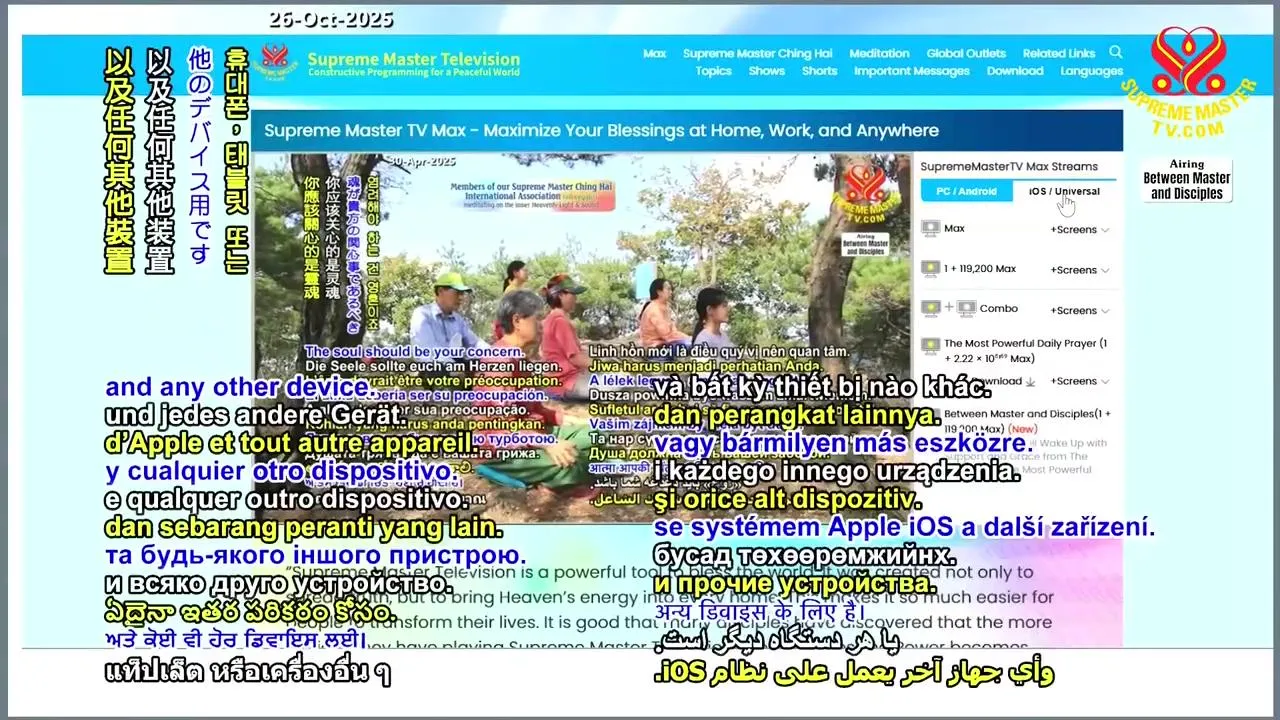Click the Supreme Master Television site title
The height and width of the screenshot is (720, 1280).
(x=414, y=59)
